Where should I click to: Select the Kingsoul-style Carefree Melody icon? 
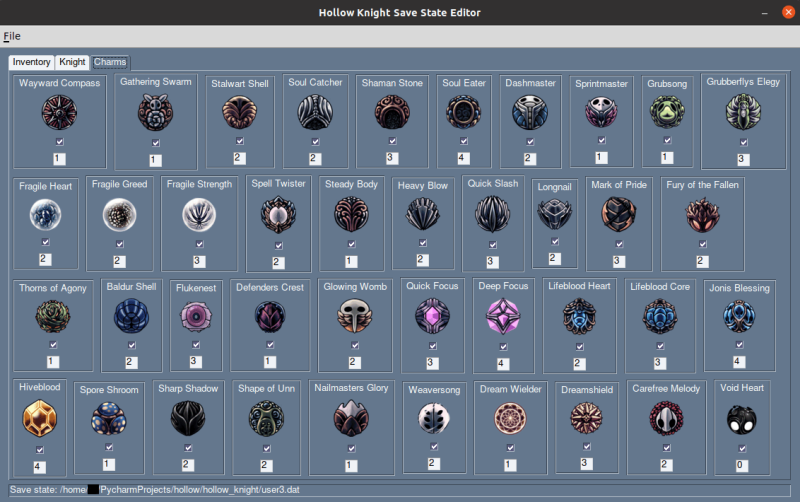[666, 418]
